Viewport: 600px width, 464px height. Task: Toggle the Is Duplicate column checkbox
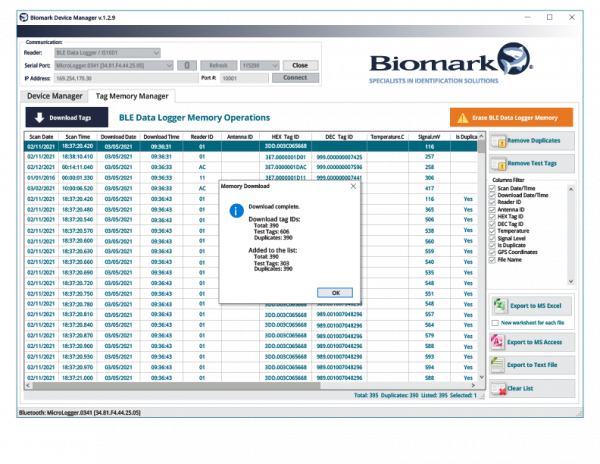(x=492, y=245)
